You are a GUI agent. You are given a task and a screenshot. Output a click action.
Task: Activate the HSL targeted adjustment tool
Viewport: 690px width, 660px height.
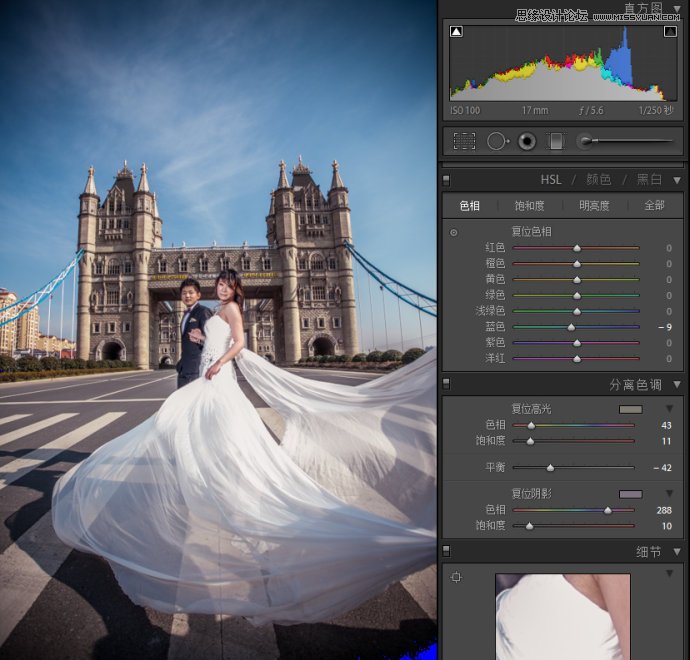click(454, 232)
